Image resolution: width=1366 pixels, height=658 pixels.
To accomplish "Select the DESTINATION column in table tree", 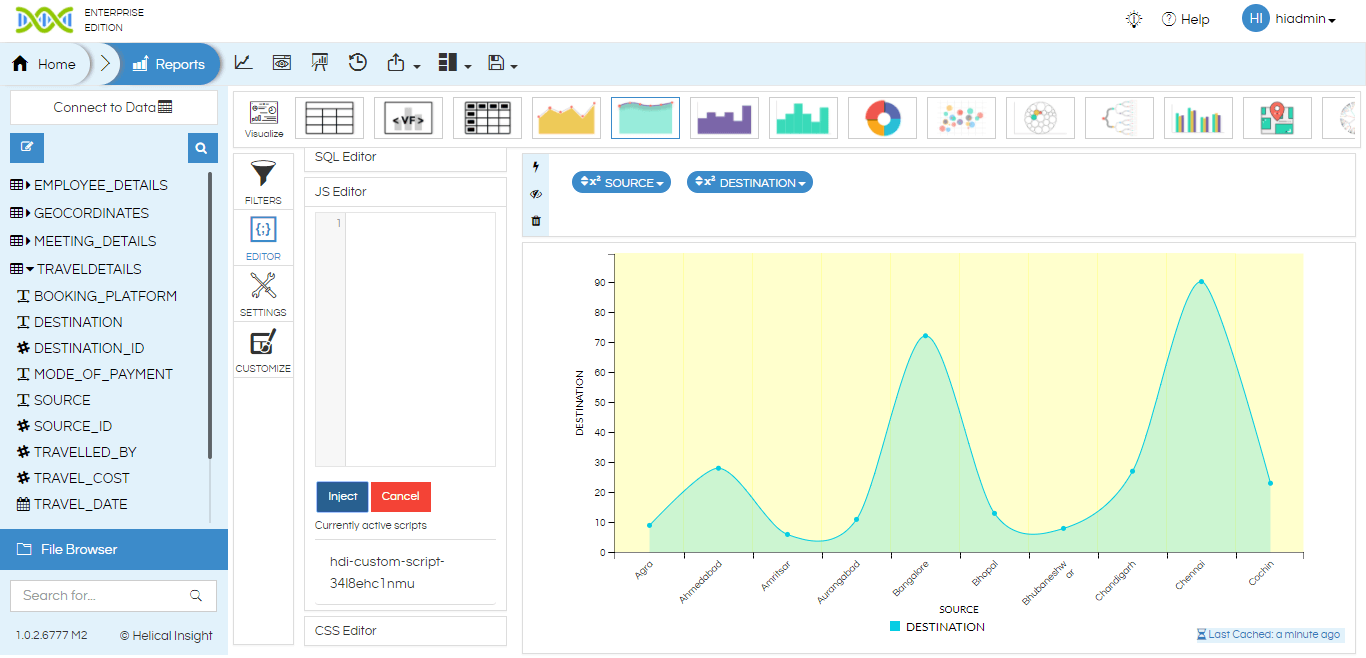I will [70, 322].
